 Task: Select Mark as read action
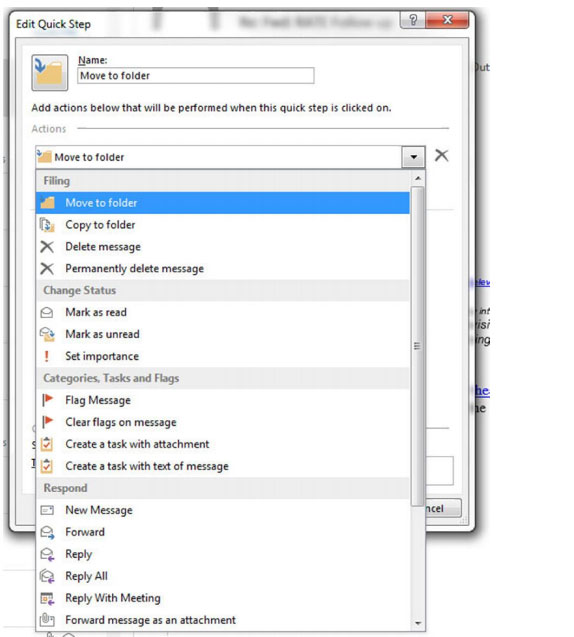pyautogui.click(x=223, y=312)
